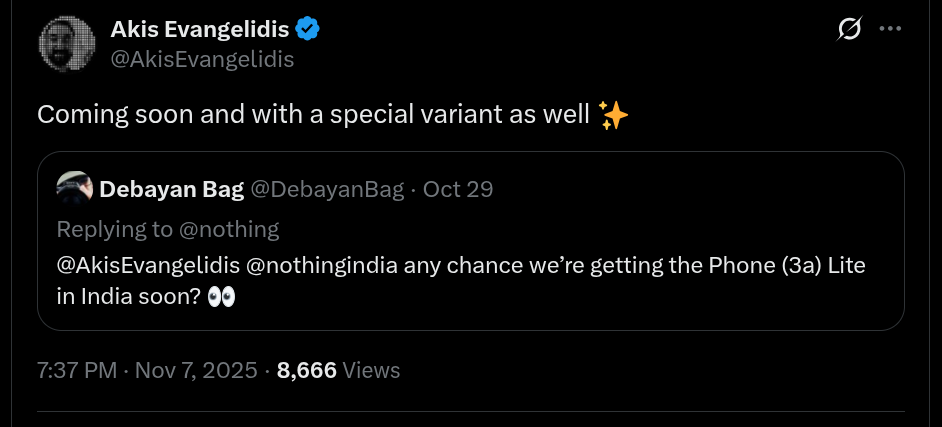Open the Grok actions icon
942x427 pixels.
coord(849,30)
